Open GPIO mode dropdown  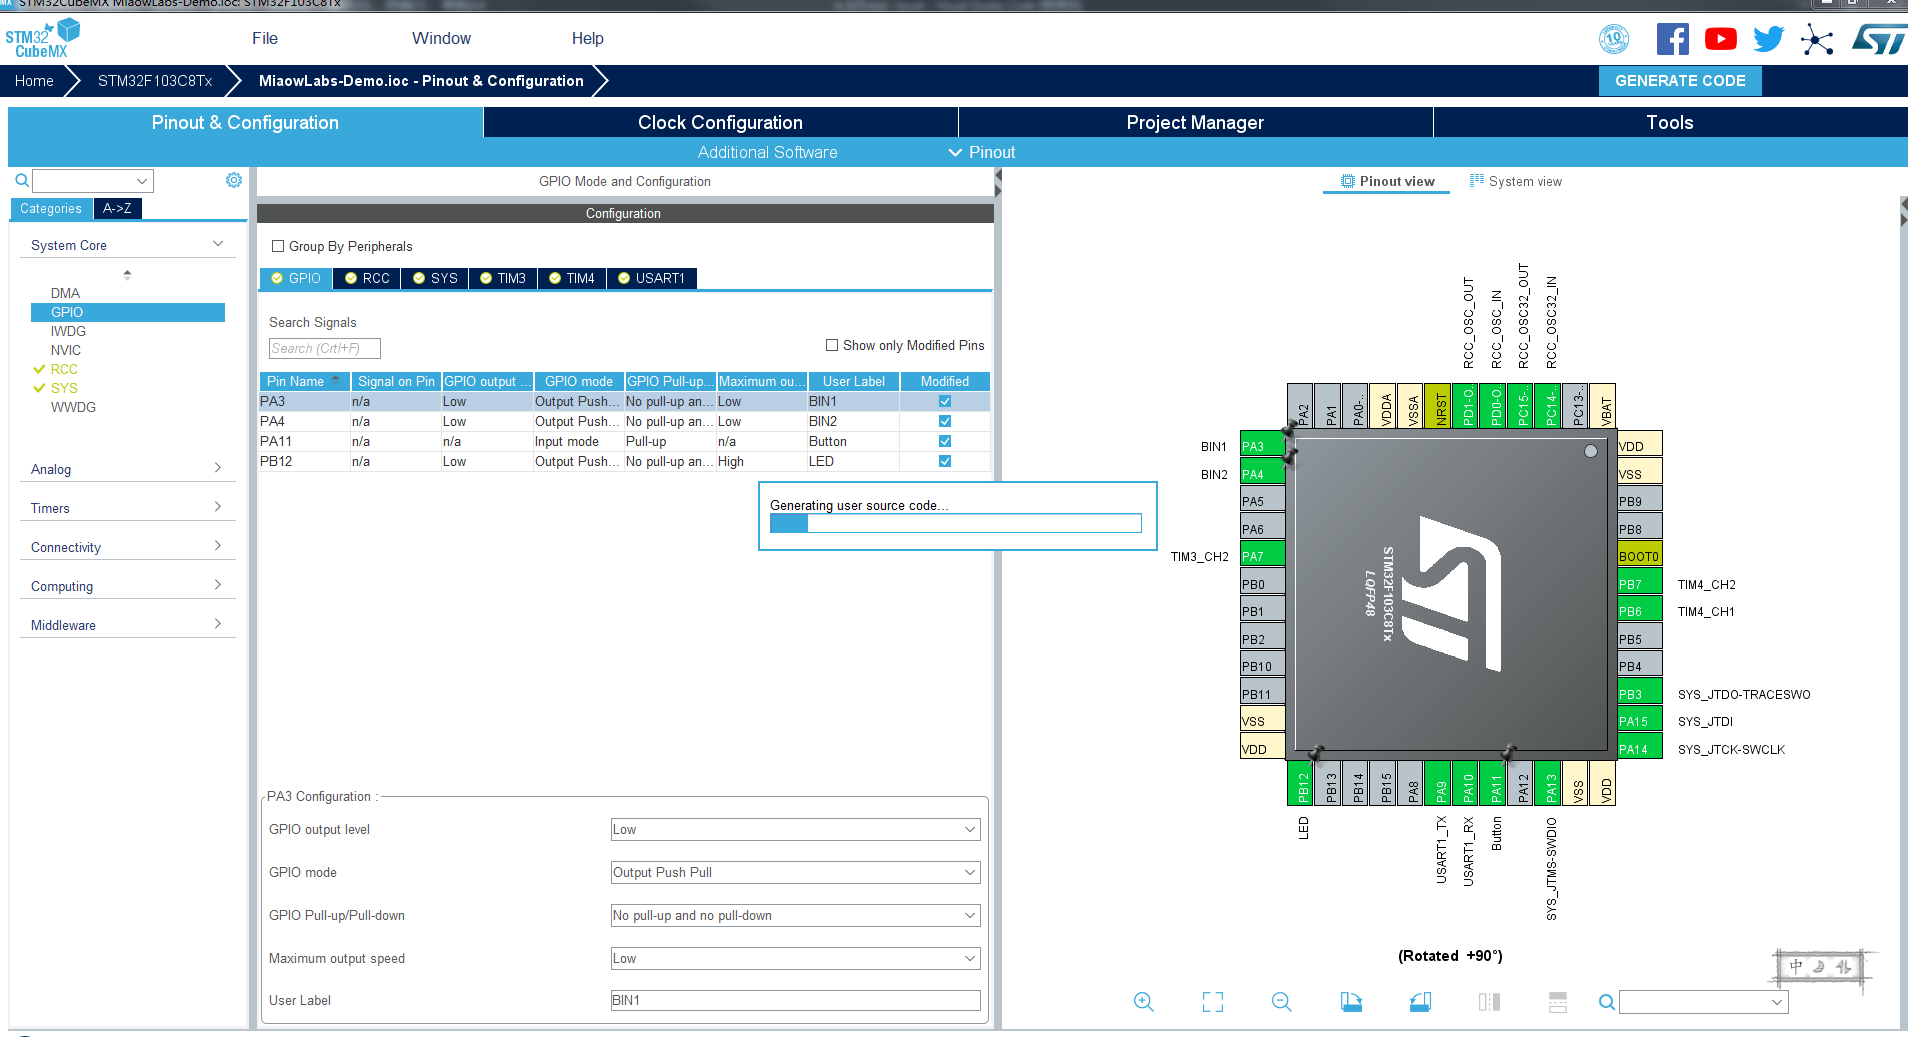tap(795, 872)
